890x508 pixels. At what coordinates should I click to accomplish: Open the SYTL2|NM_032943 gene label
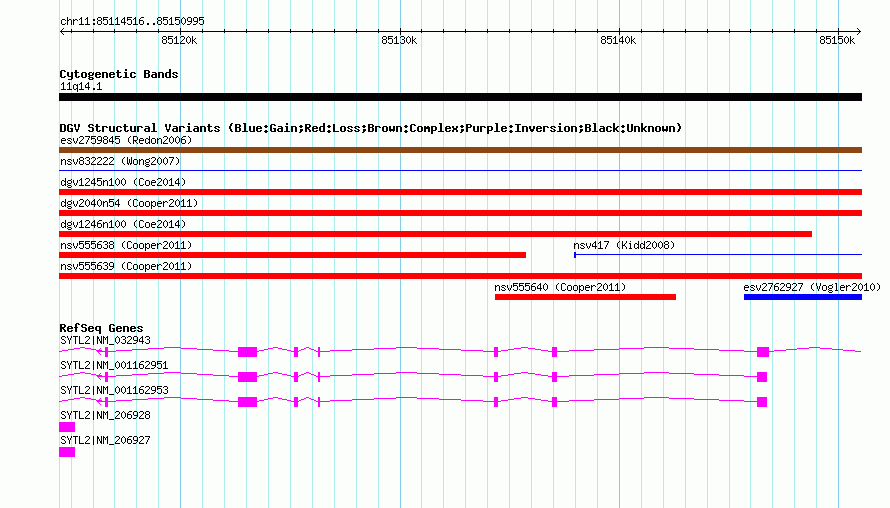coord(106,341)
